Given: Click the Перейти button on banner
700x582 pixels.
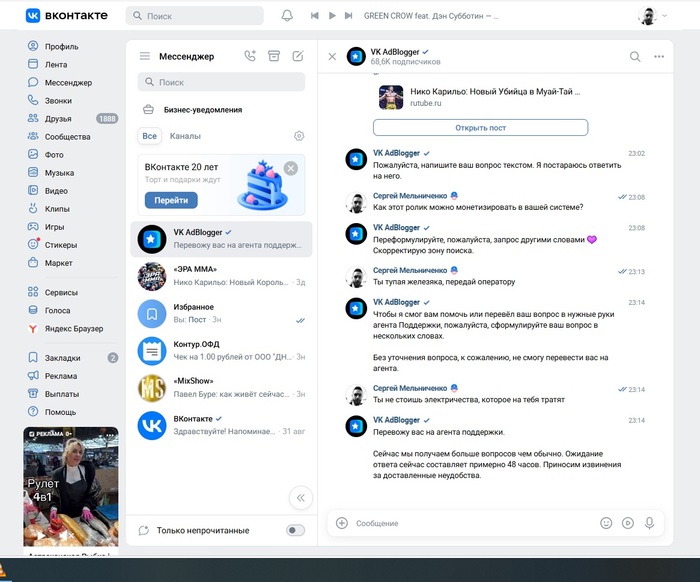Looking at the screenshot, I should click(171, 200).
